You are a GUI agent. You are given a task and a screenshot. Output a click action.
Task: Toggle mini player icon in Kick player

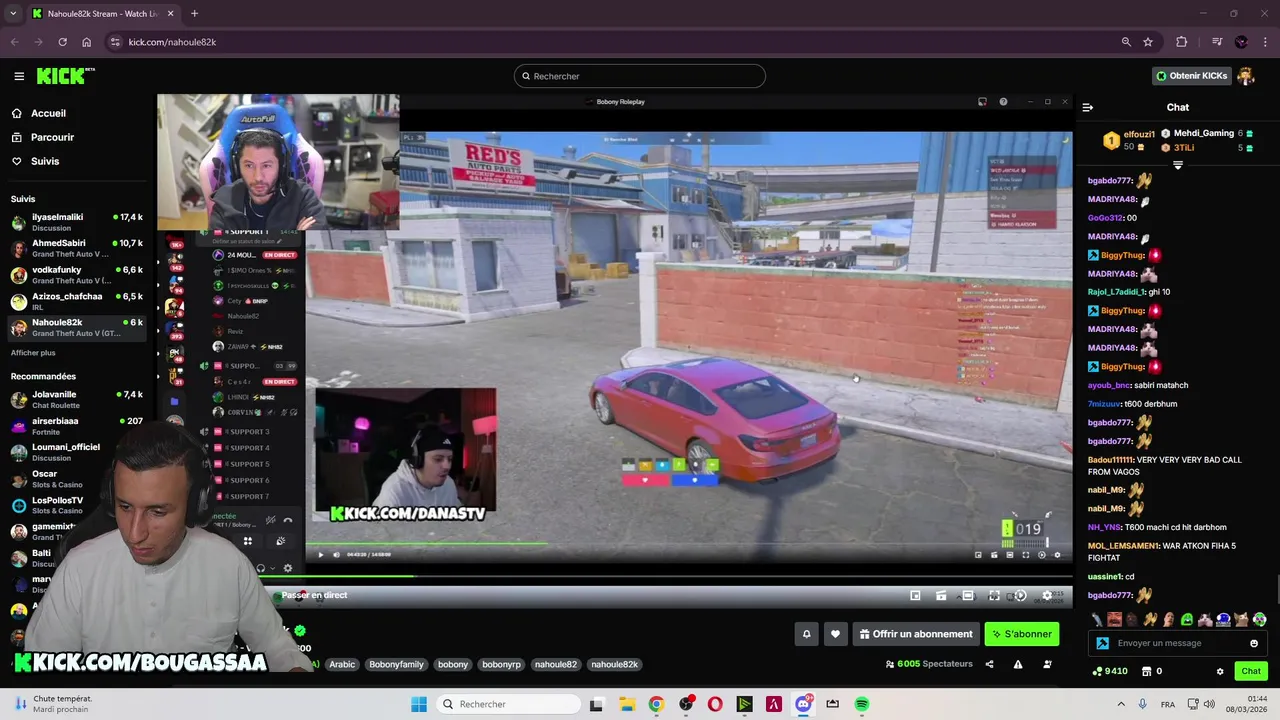click(x=915, y=595)
